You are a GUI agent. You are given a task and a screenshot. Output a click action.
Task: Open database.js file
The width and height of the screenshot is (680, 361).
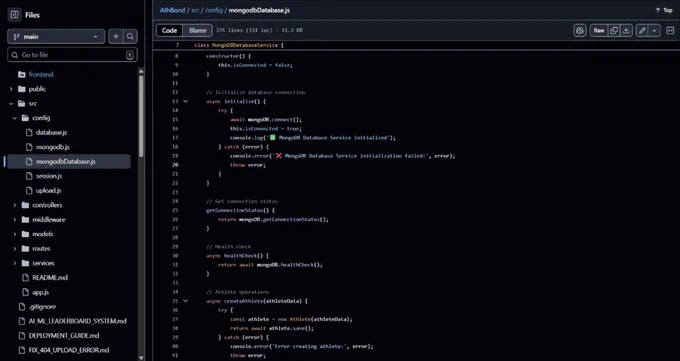tap(51, 132)
